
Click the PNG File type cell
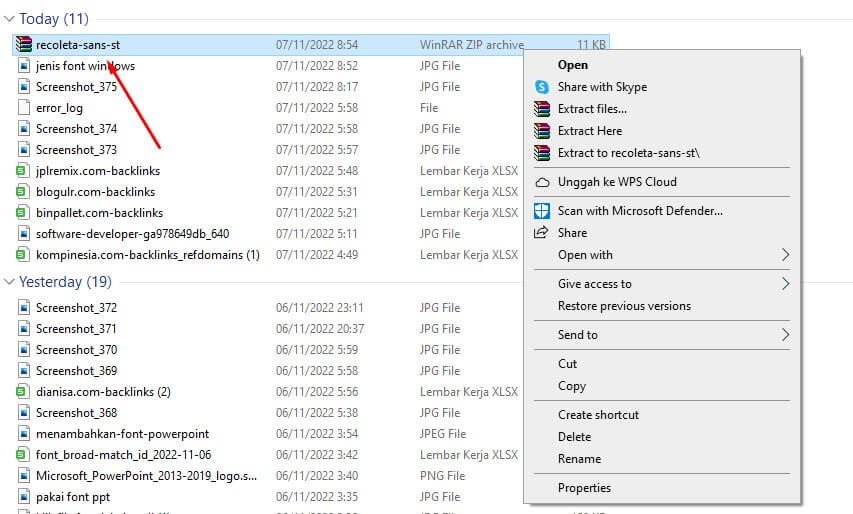pyautogui.click(x=442, y=476)
